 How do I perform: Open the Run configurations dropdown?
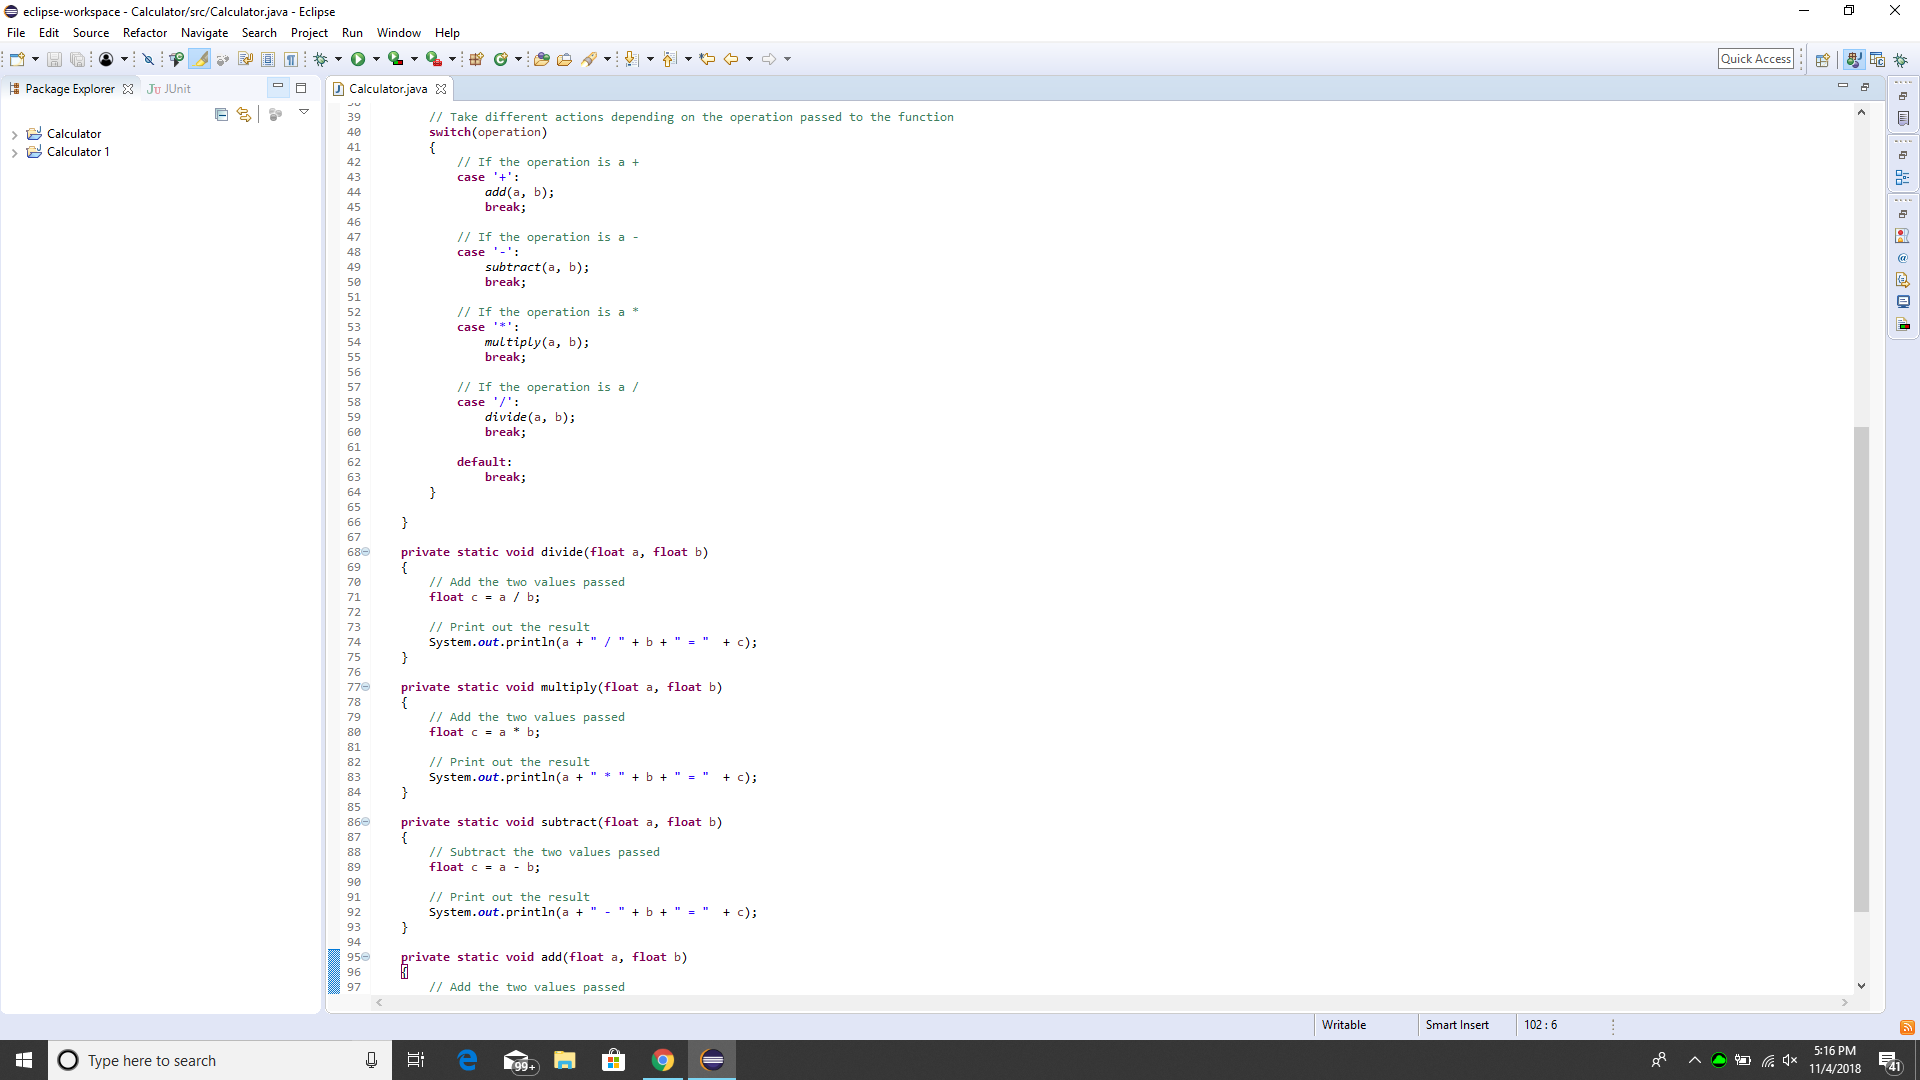pos(376,59)
